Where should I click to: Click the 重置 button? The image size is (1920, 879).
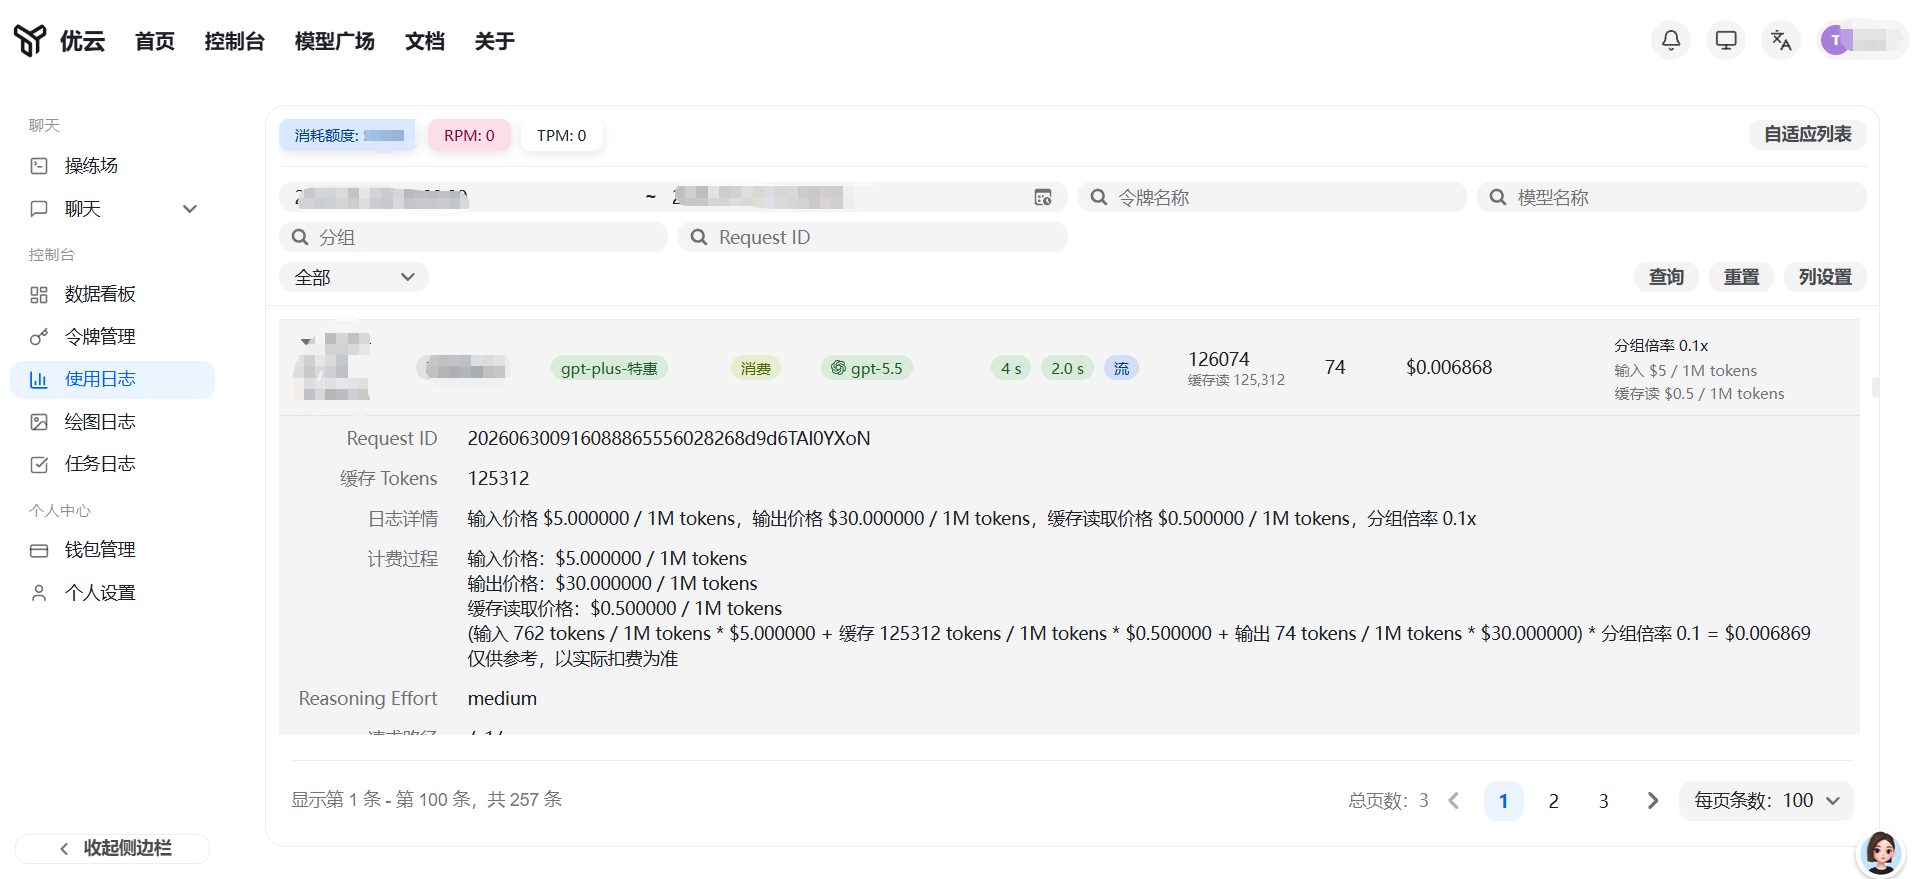coord(1741,277)
